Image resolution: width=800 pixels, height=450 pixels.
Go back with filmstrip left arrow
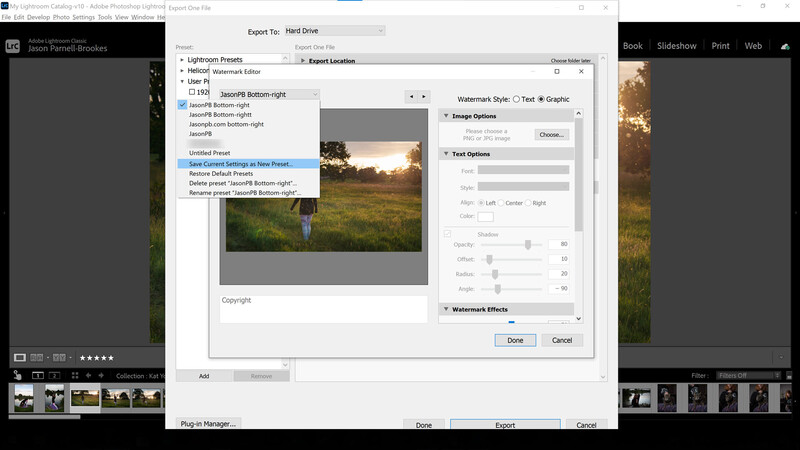(88, 376)
